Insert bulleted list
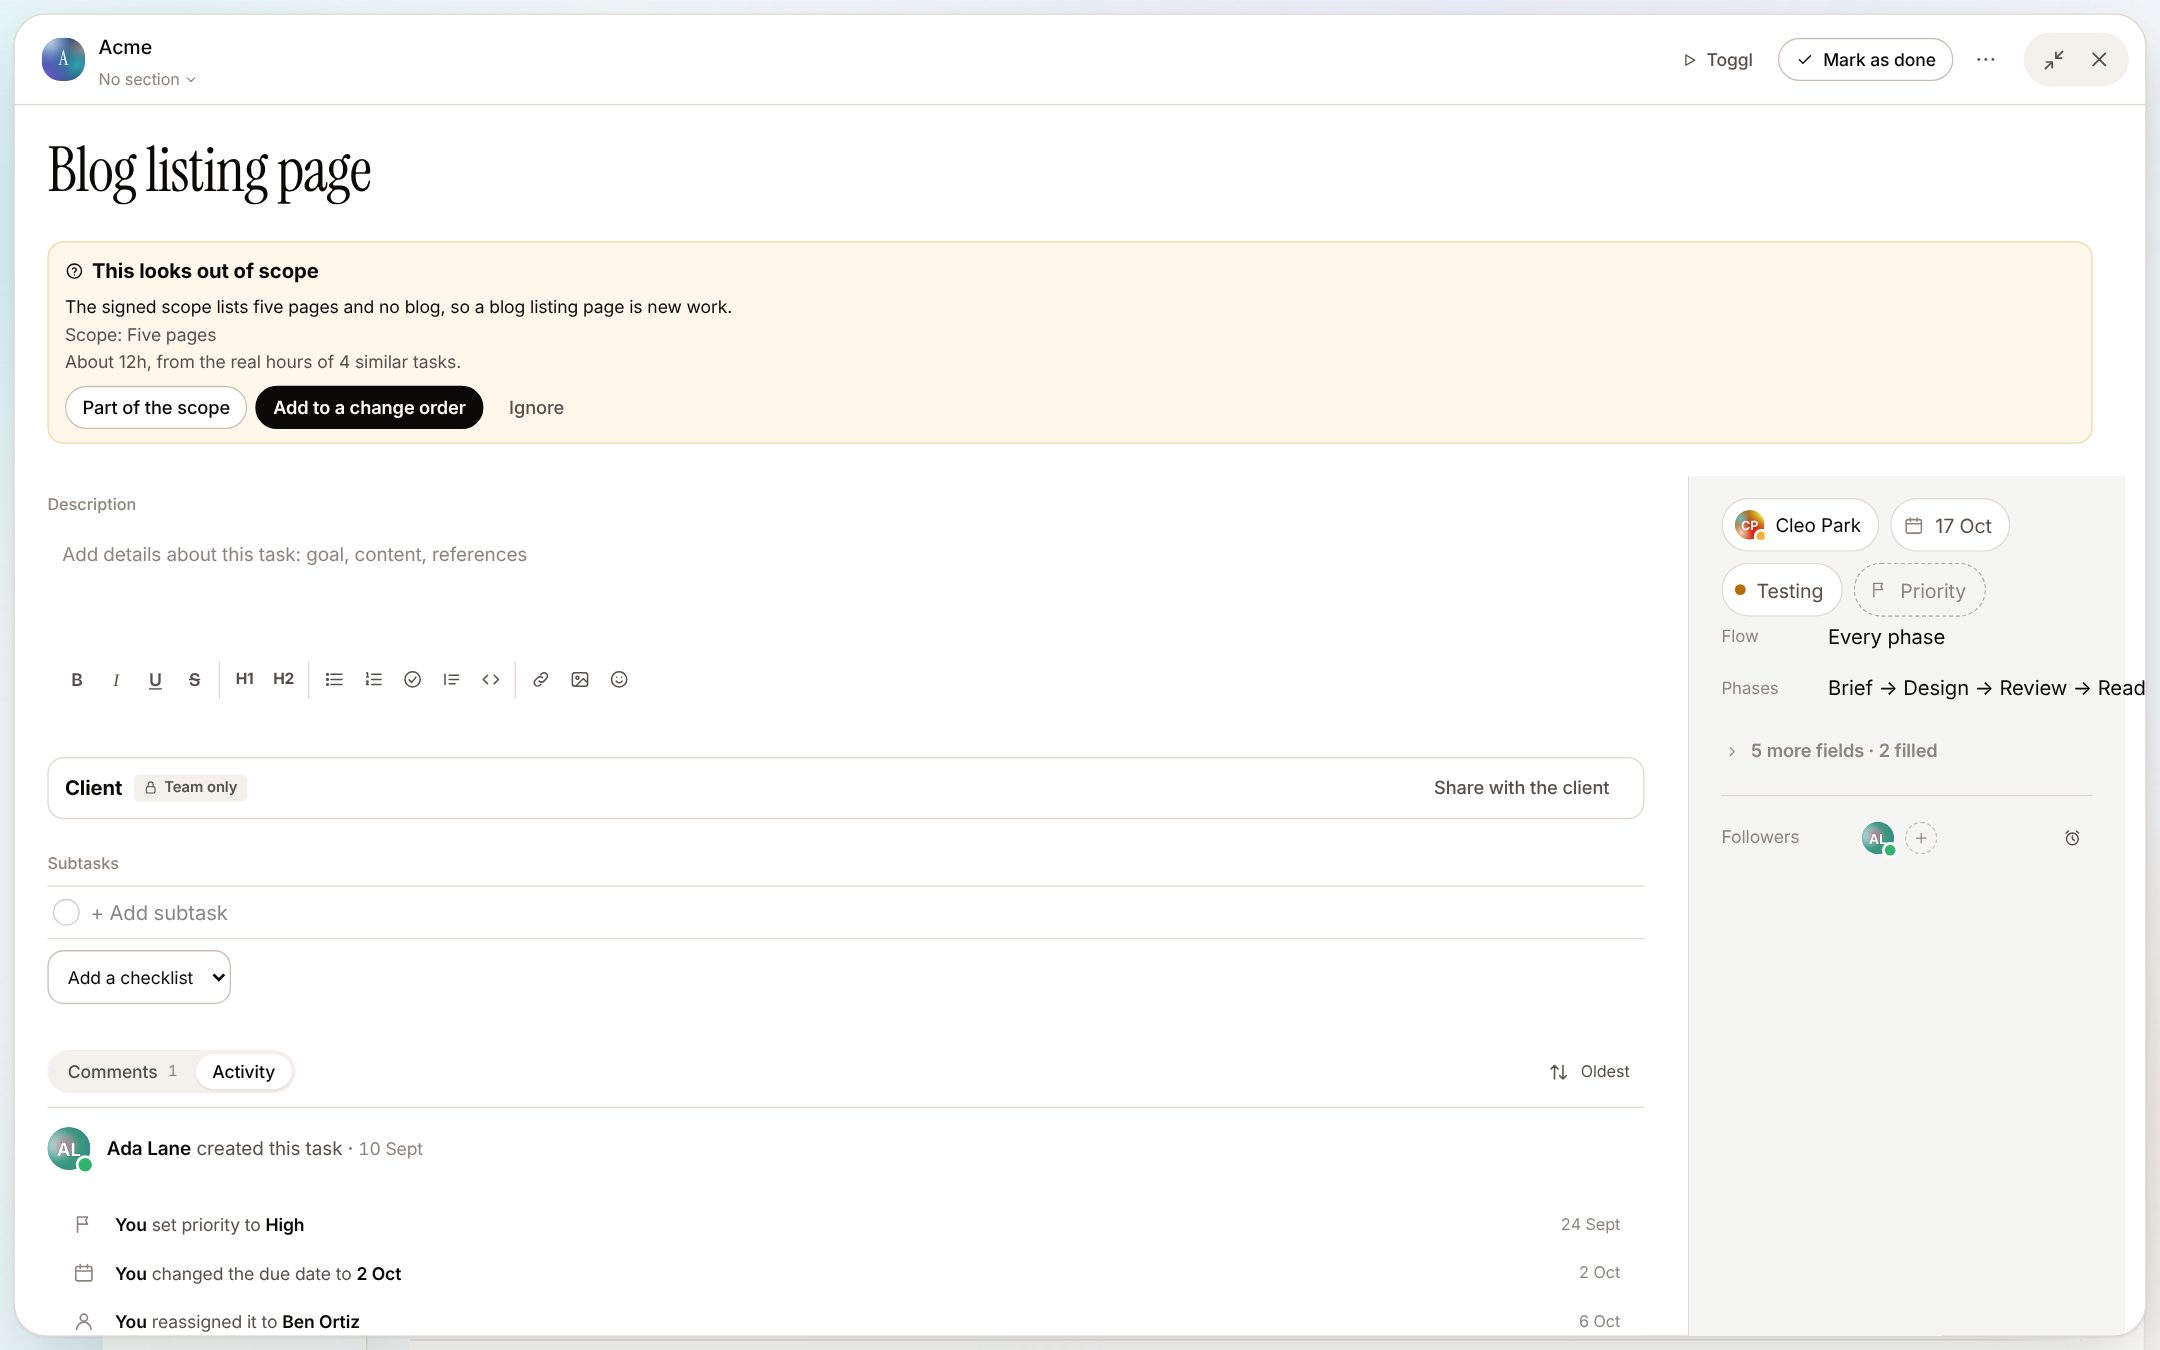 click(334, 680)
